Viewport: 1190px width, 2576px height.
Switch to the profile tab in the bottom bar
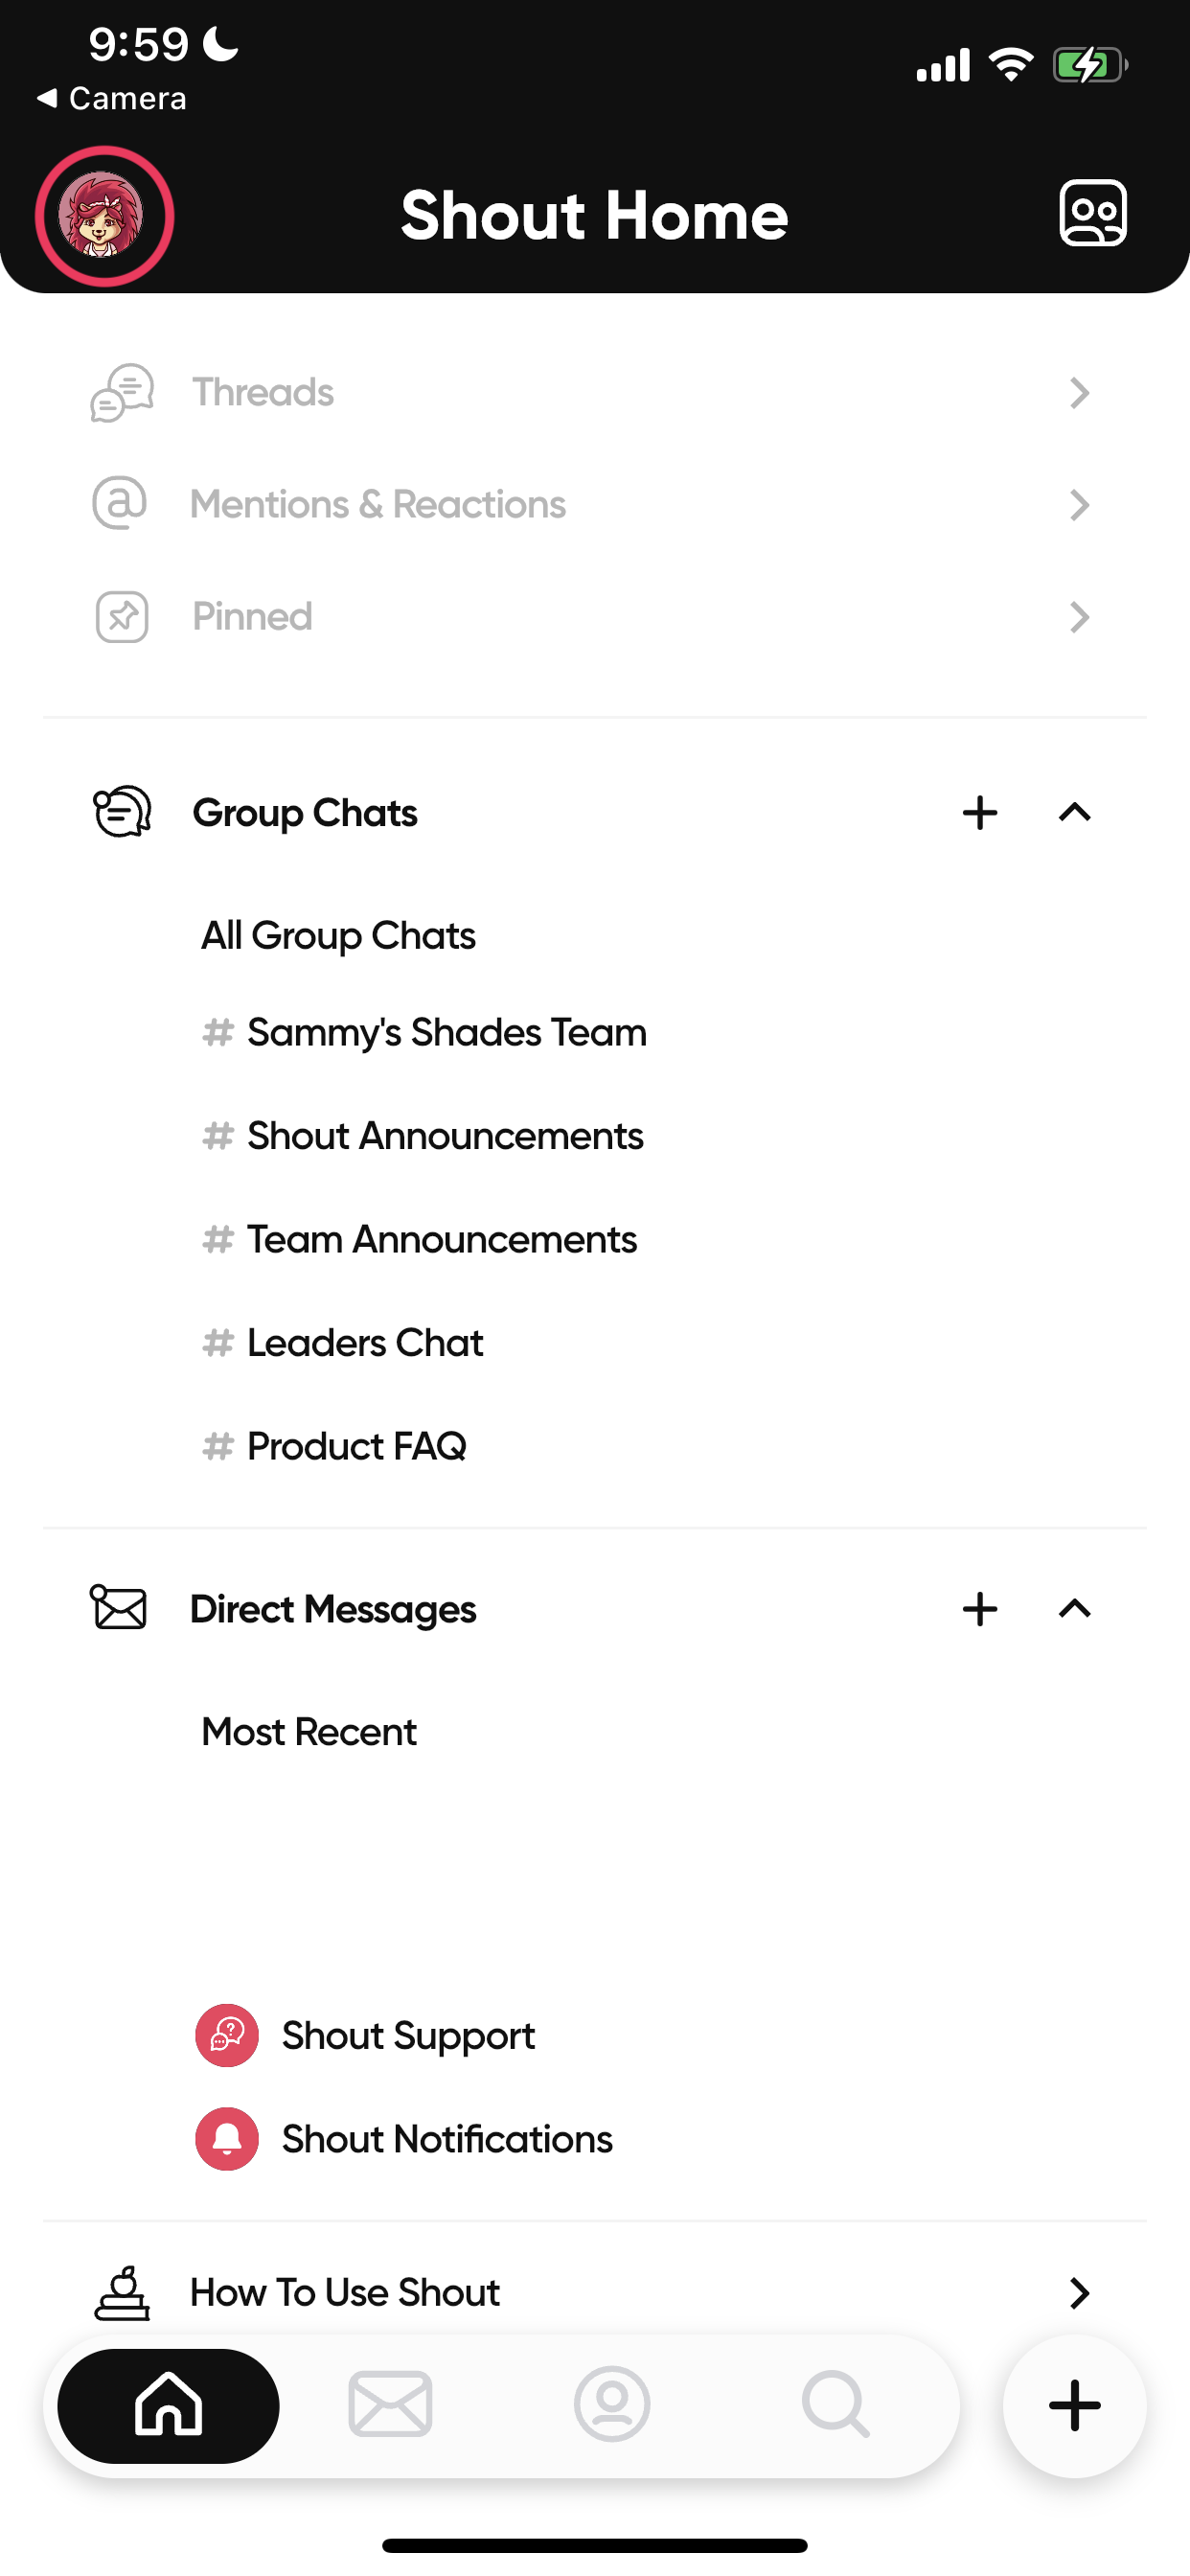612,2404
